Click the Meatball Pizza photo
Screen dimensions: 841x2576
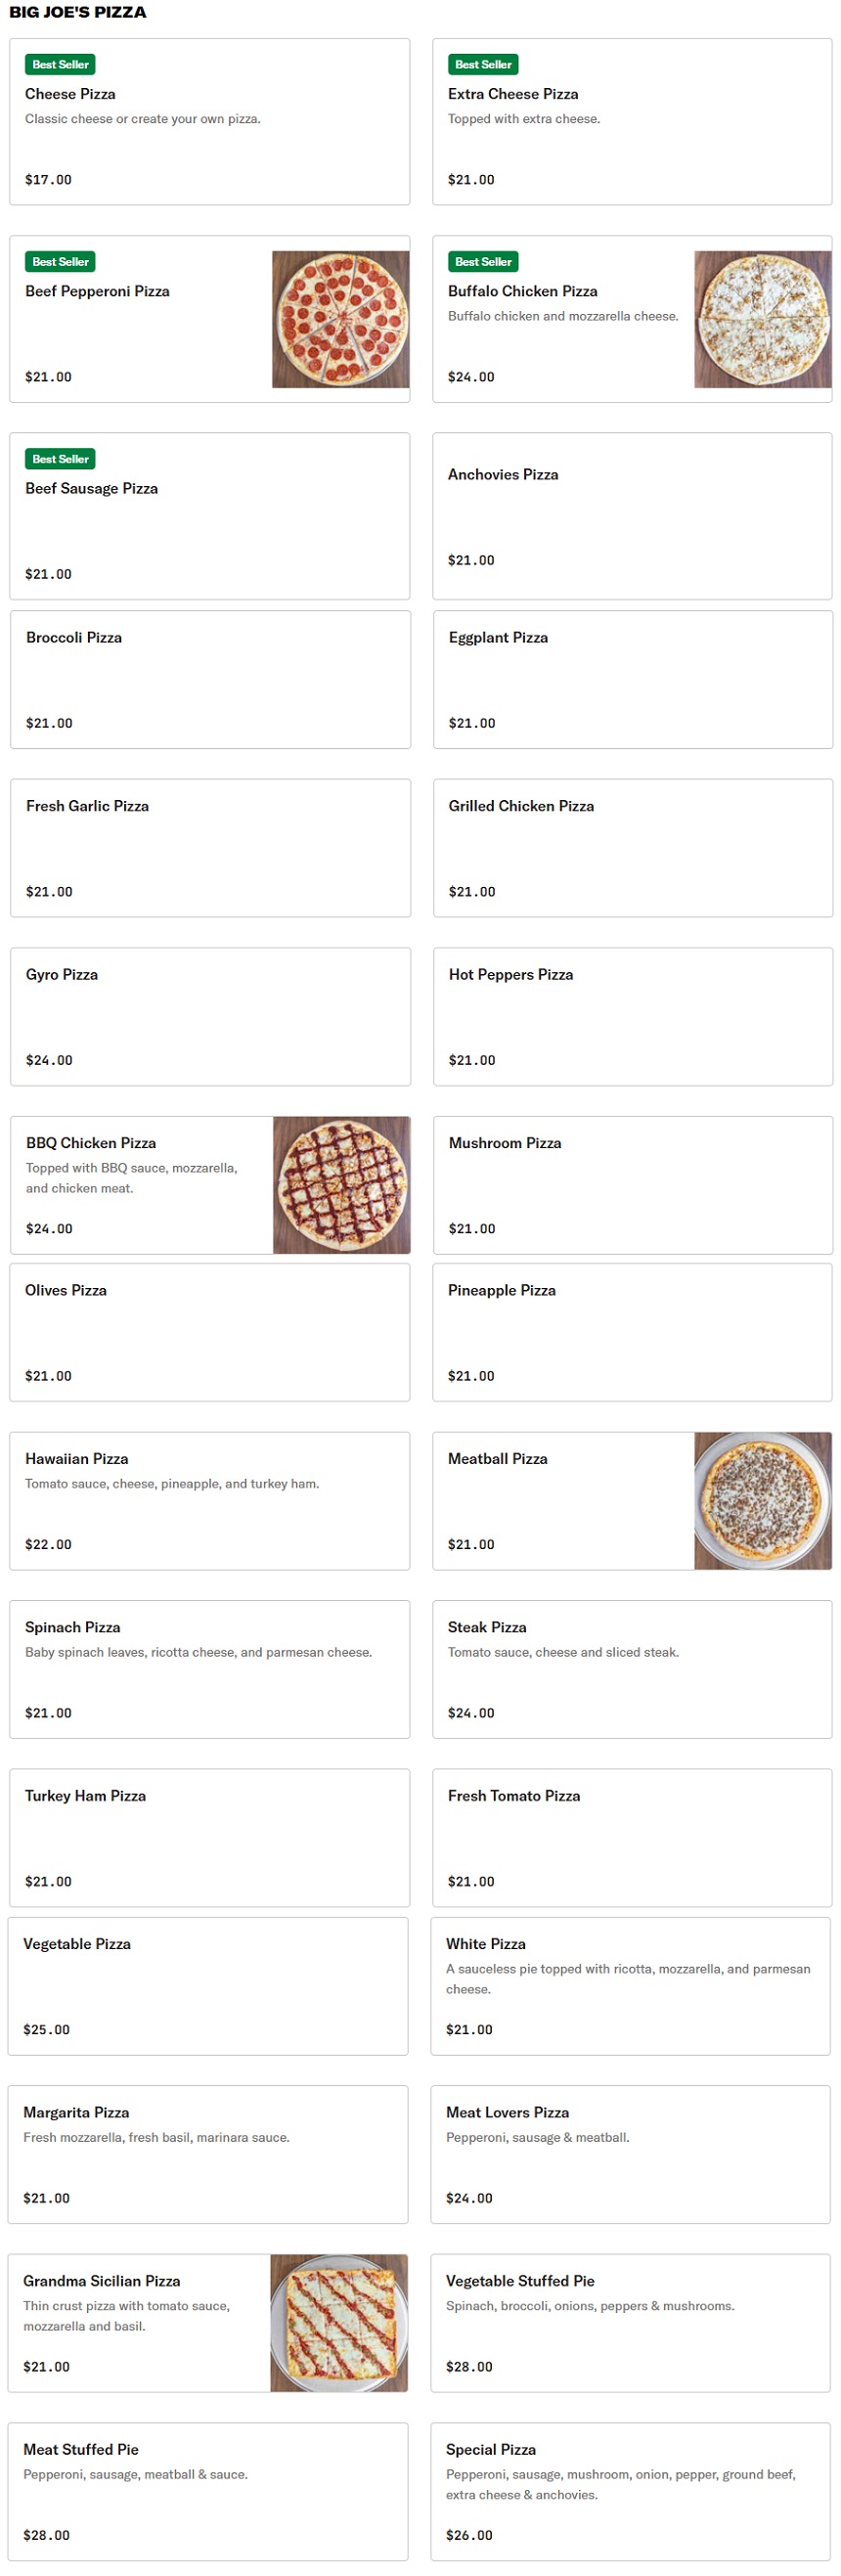pyautogui.click(x=762, y=1499)
